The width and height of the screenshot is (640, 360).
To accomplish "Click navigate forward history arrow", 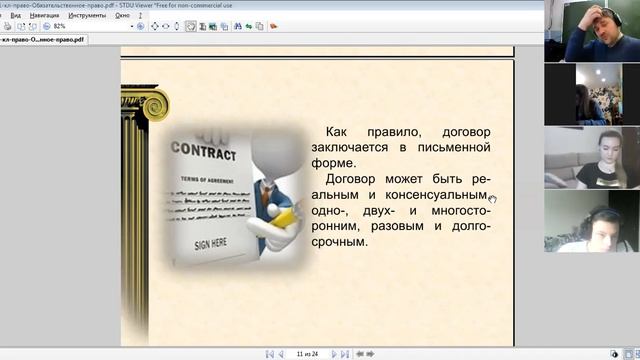I will 370,354.
